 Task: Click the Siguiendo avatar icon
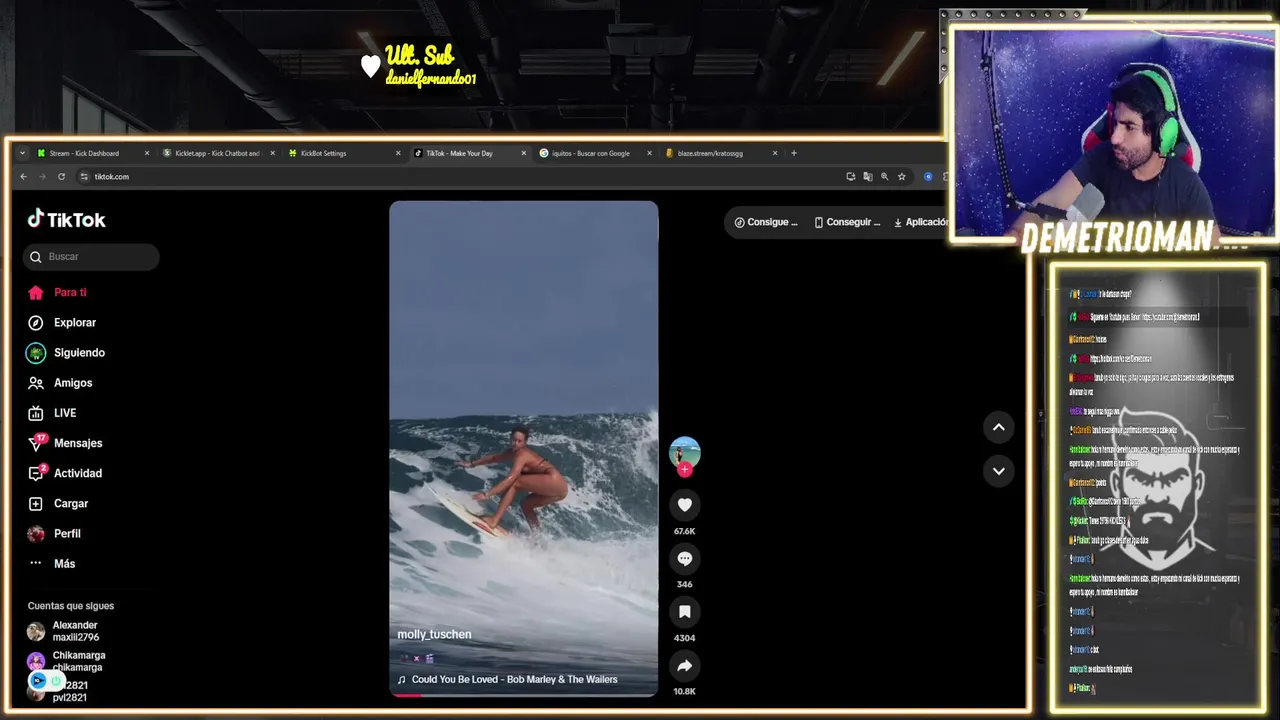tap(36, 353)
